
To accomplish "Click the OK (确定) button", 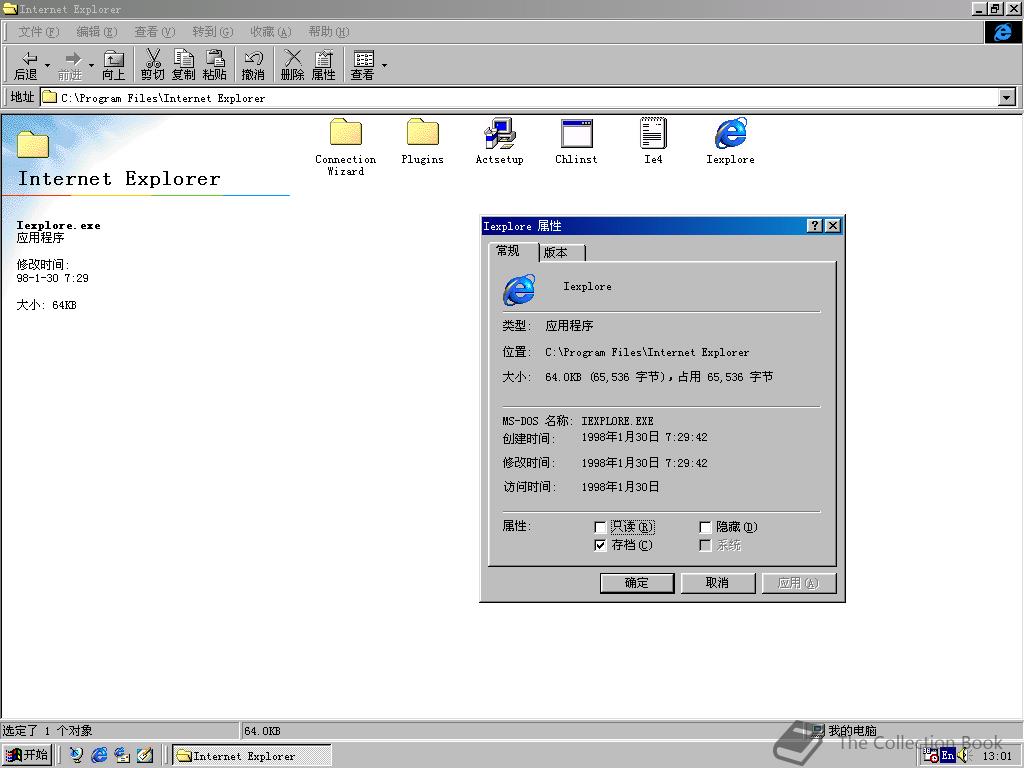I will 637,583.
